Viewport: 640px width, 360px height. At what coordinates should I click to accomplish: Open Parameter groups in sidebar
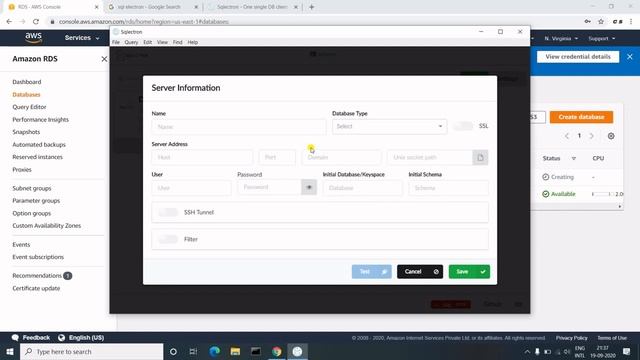[x=36, y=201]
